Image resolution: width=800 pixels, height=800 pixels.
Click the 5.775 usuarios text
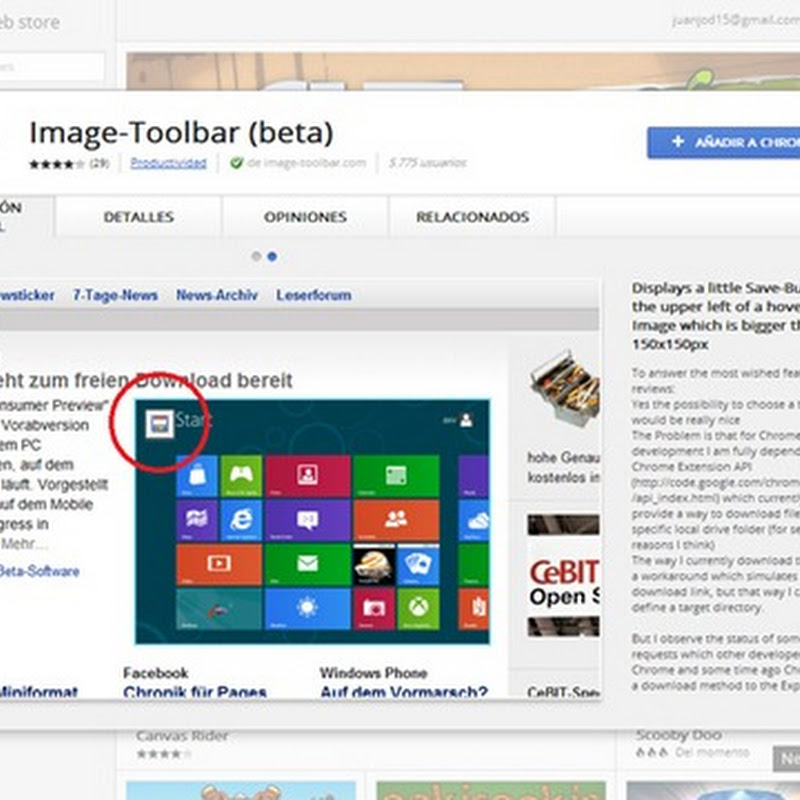tap(428, 163)
